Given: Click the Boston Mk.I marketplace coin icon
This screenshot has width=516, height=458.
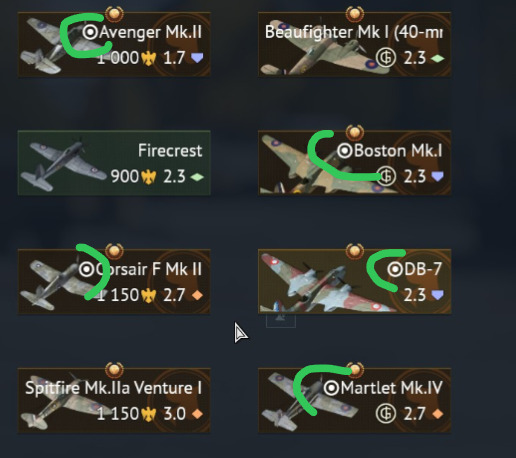Looking at the screenshot, I should 386,176.
